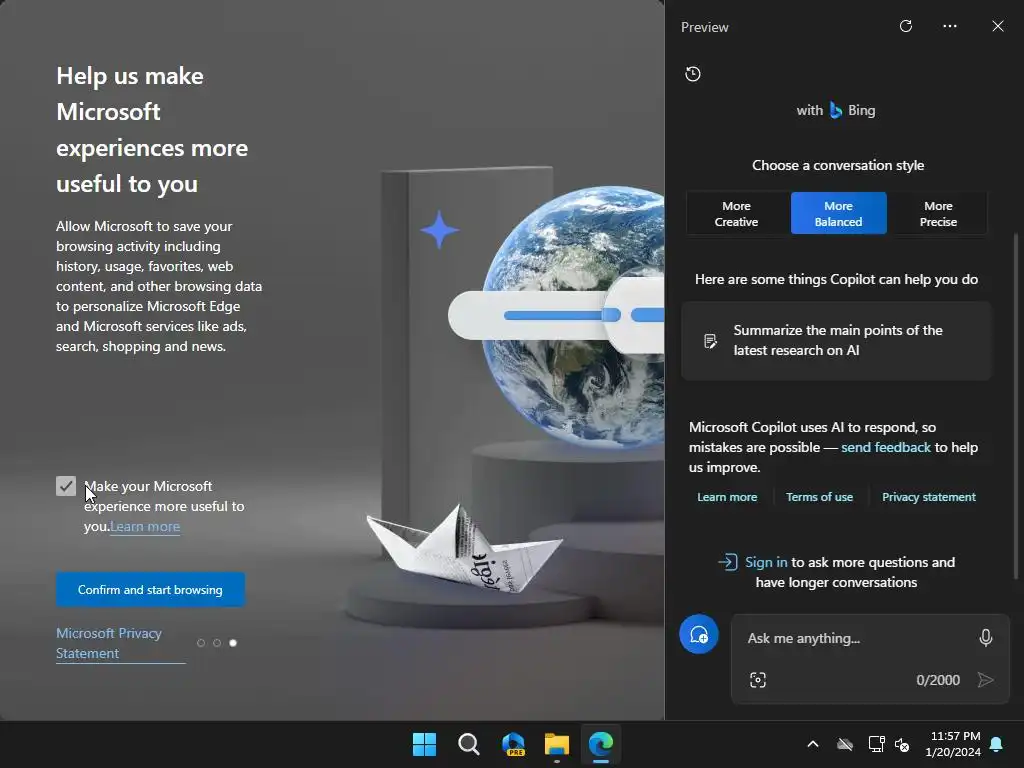Click the OneDrive cloud tray icon
The image size is (1024, 768).
[845, 744]
